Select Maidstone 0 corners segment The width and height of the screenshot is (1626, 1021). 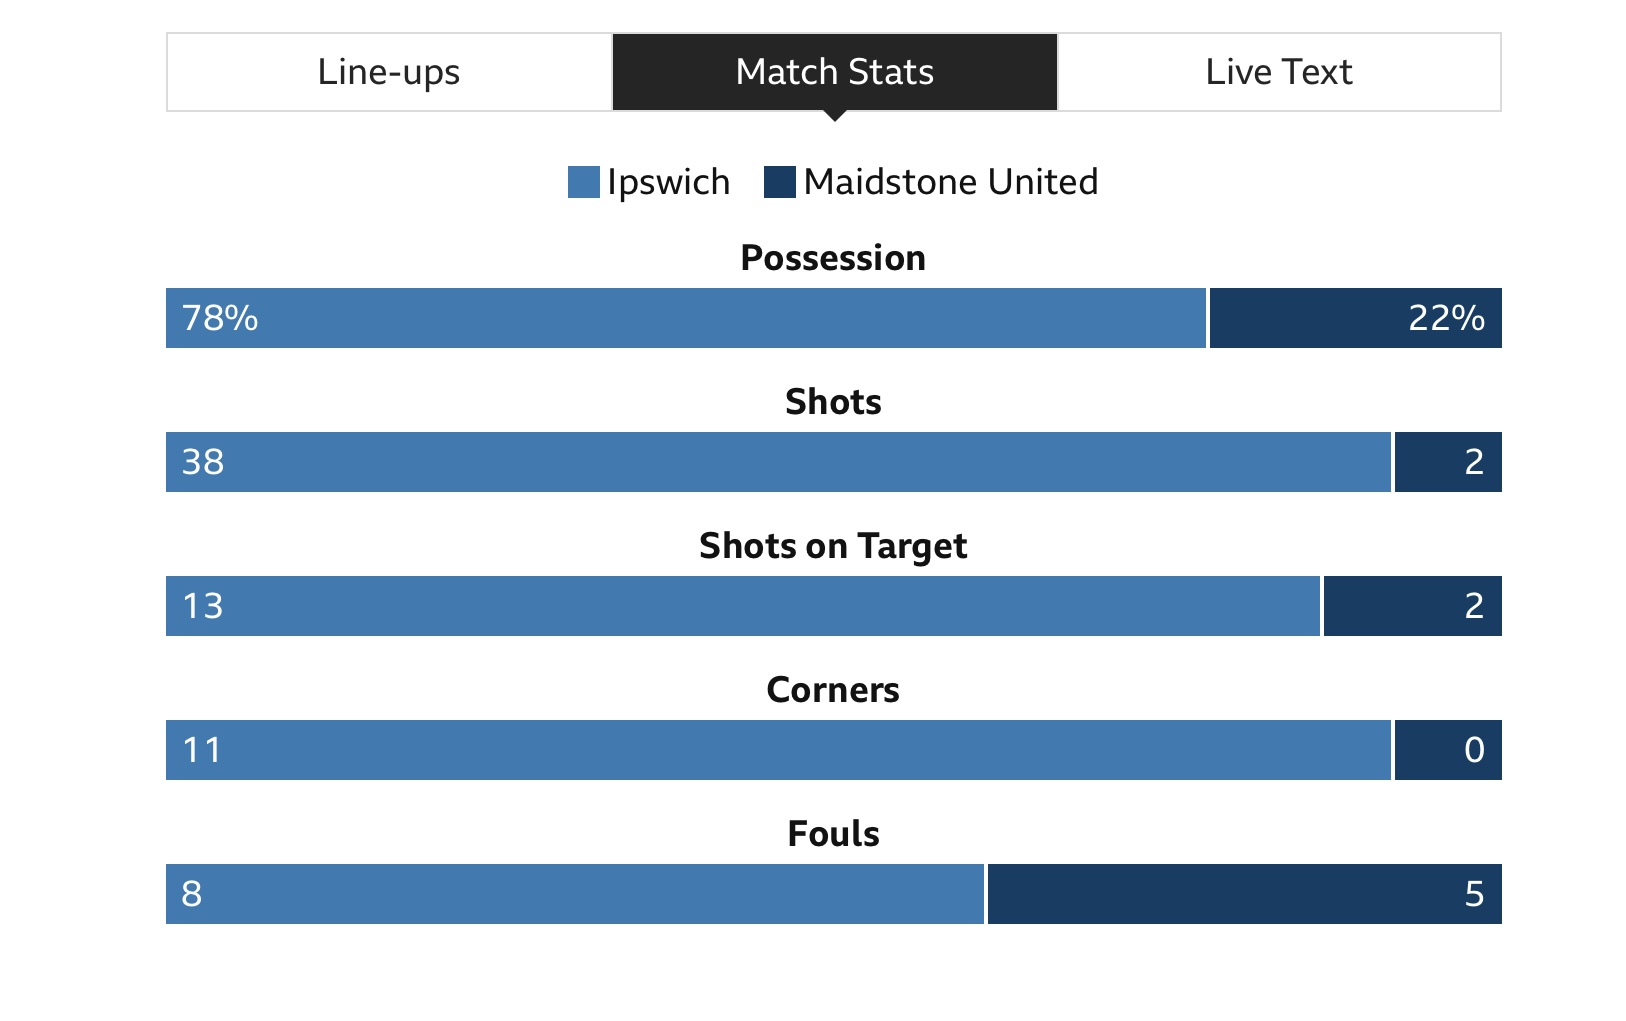click(1448, 750)
